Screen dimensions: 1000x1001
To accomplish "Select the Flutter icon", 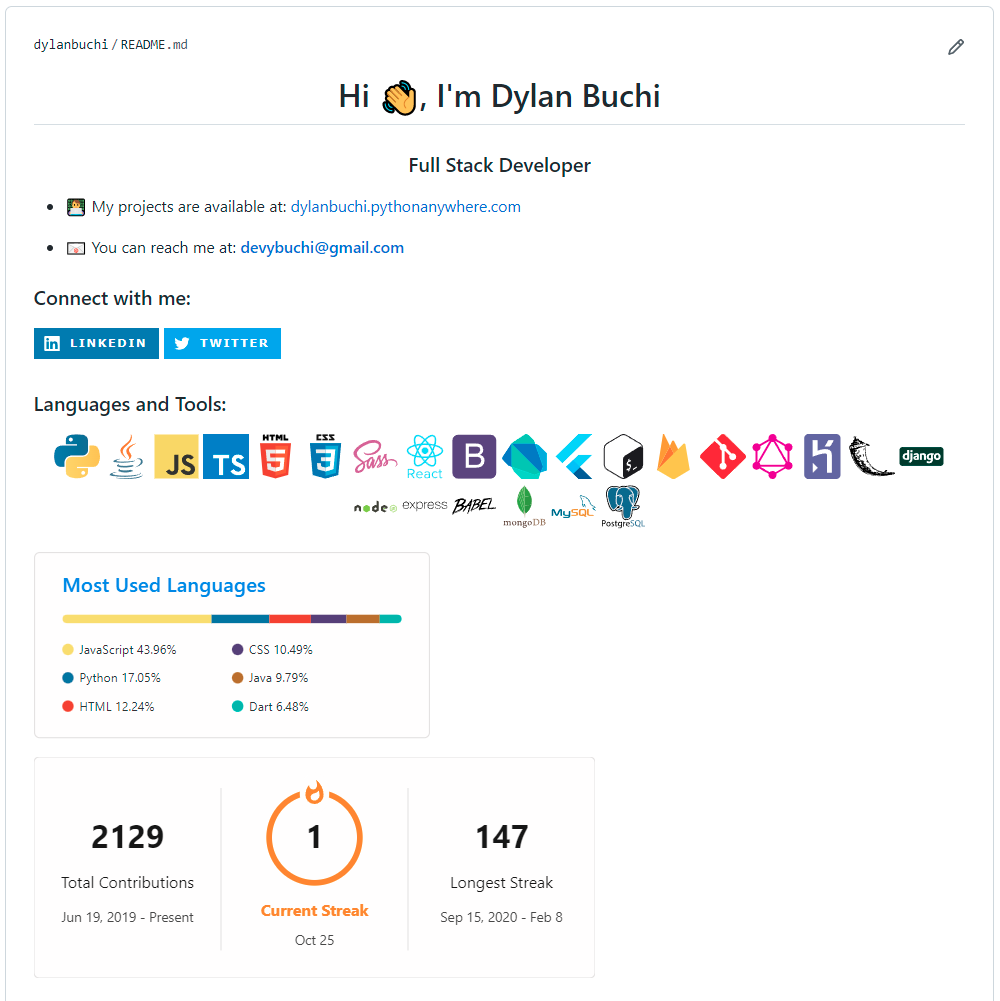I will coord(574,456).
